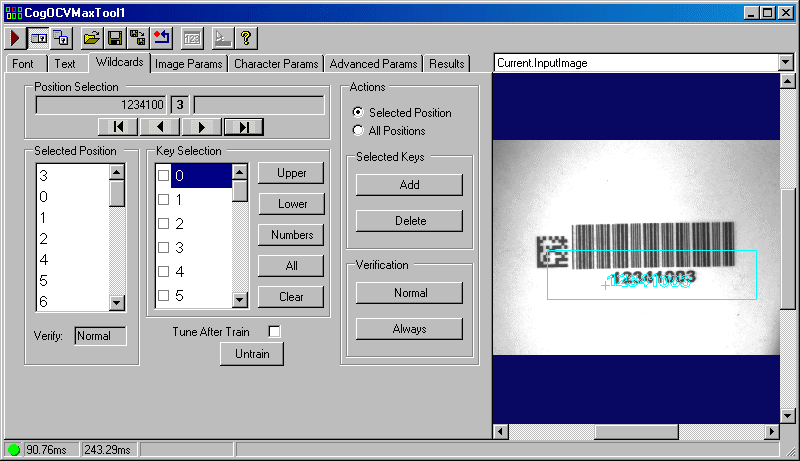Click Selected Position list scroll down arrow

117,302
